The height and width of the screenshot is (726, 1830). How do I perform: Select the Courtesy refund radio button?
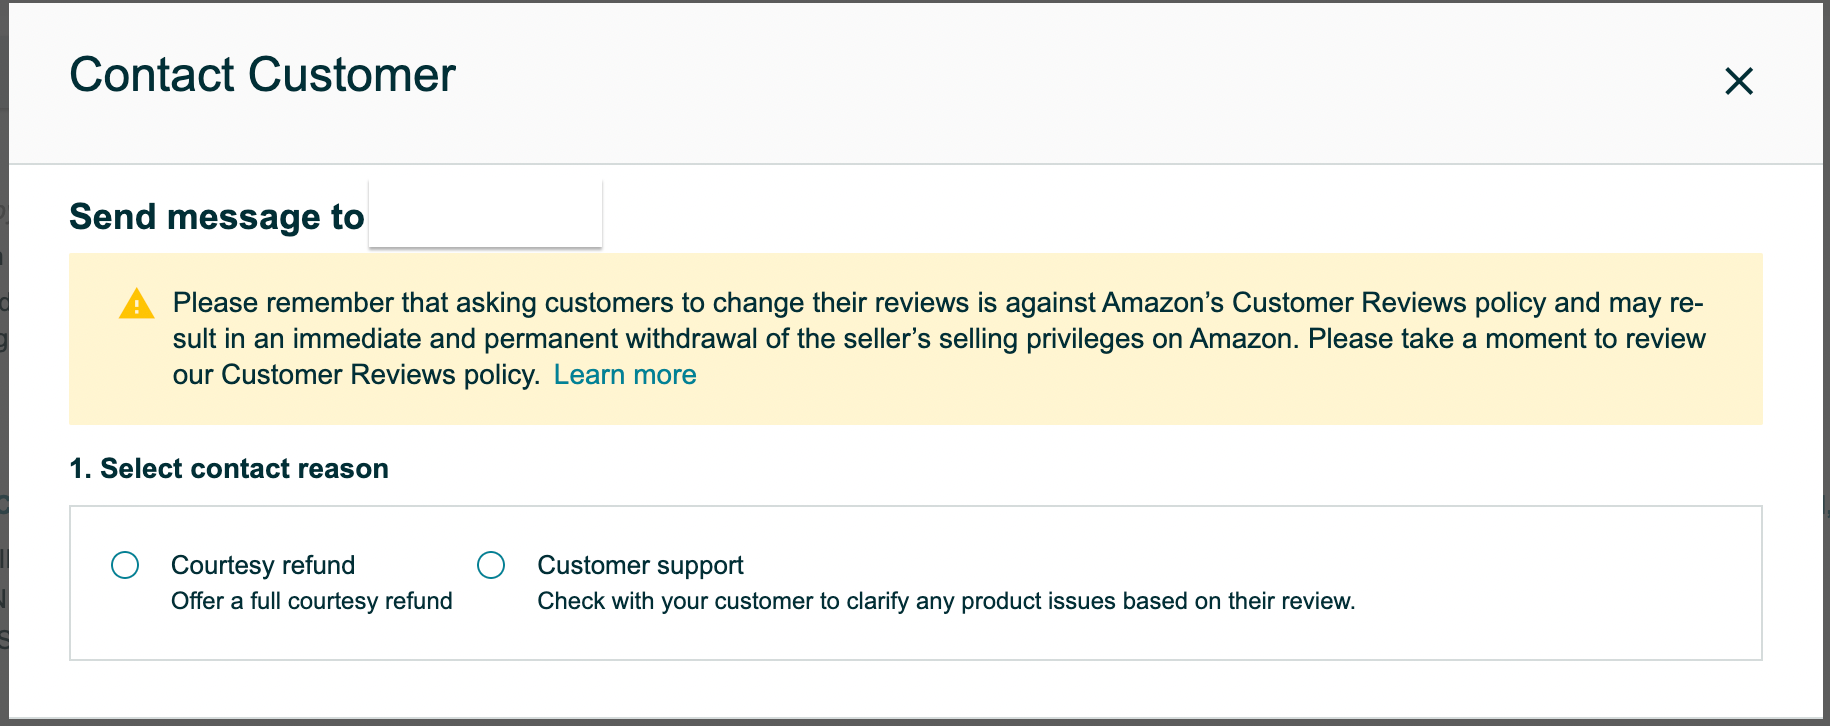pos(125,565)
